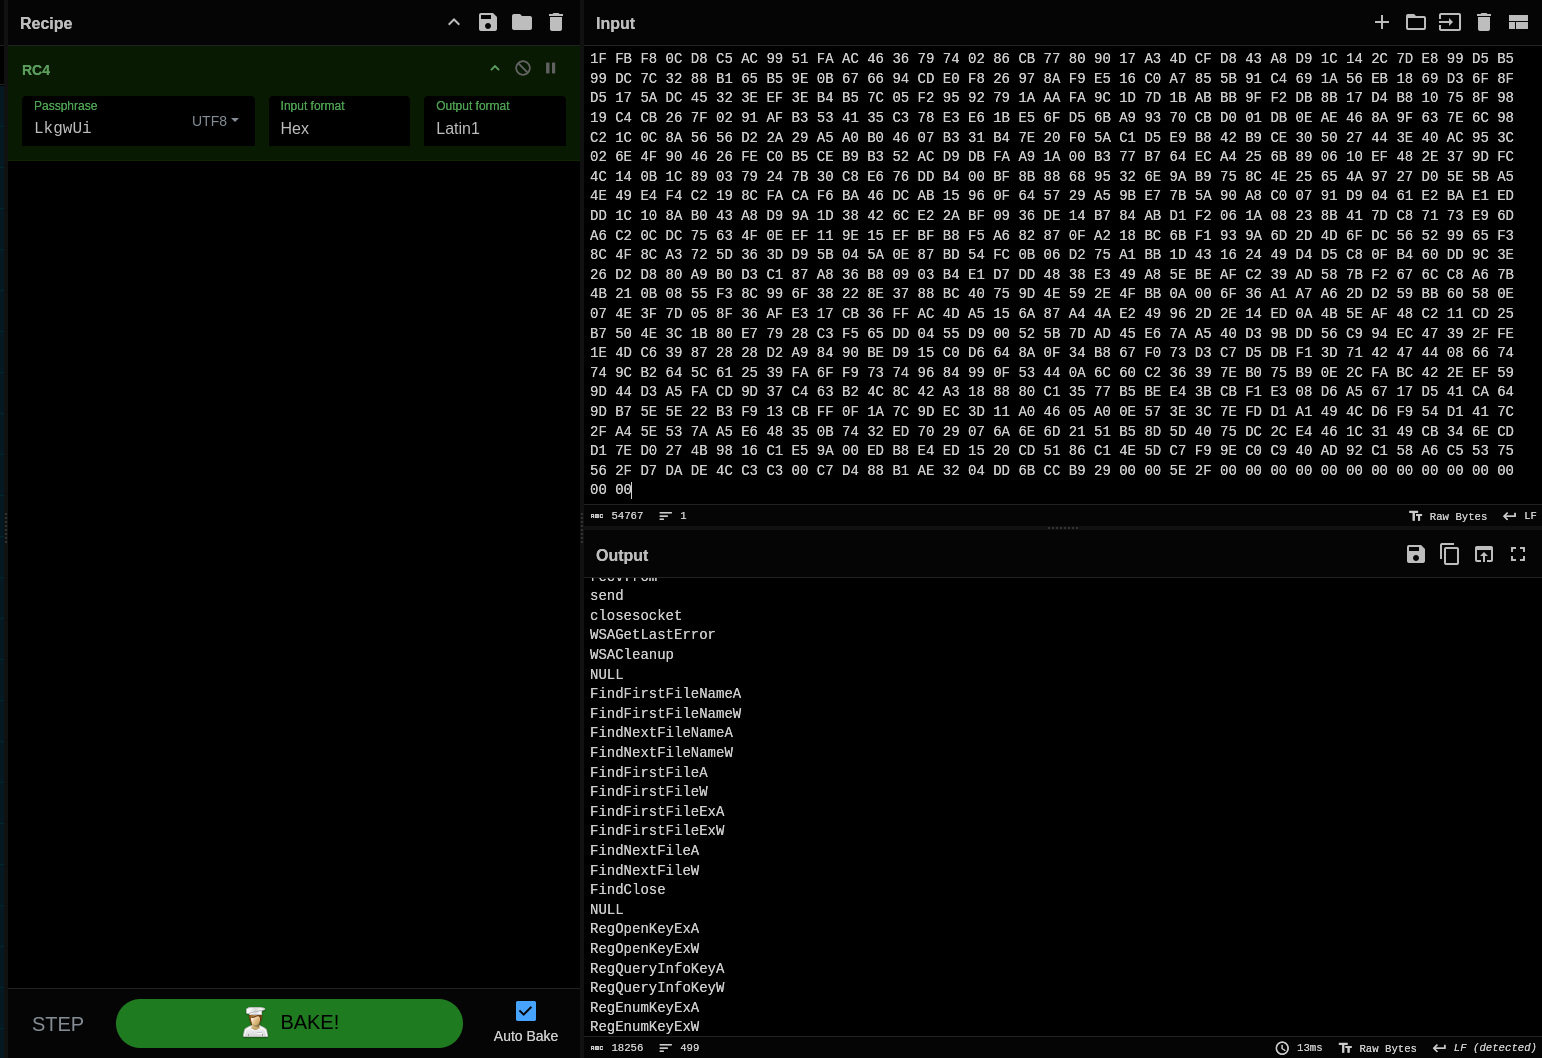
Task: Replace input with output
Action: pos(1484,554)
